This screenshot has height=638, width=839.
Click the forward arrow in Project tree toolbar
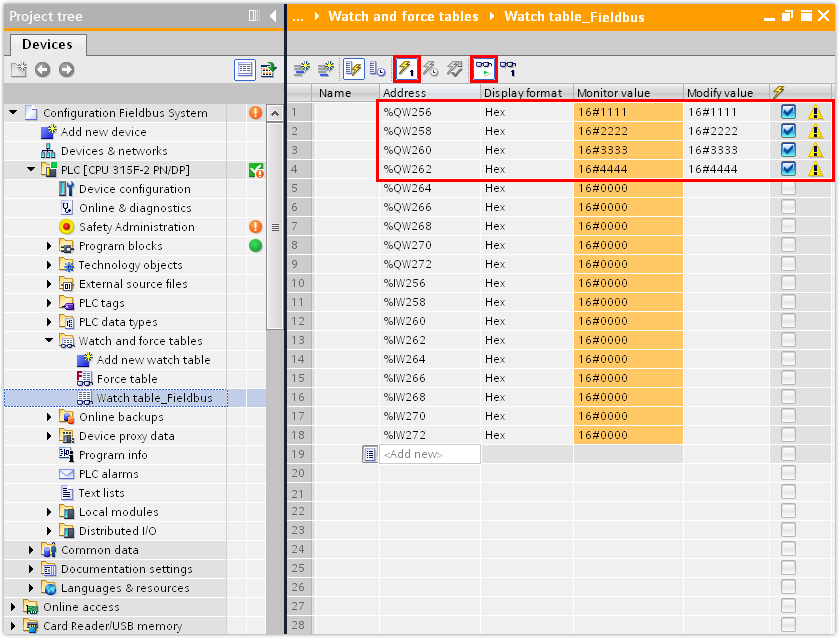(x=66, y=69)
